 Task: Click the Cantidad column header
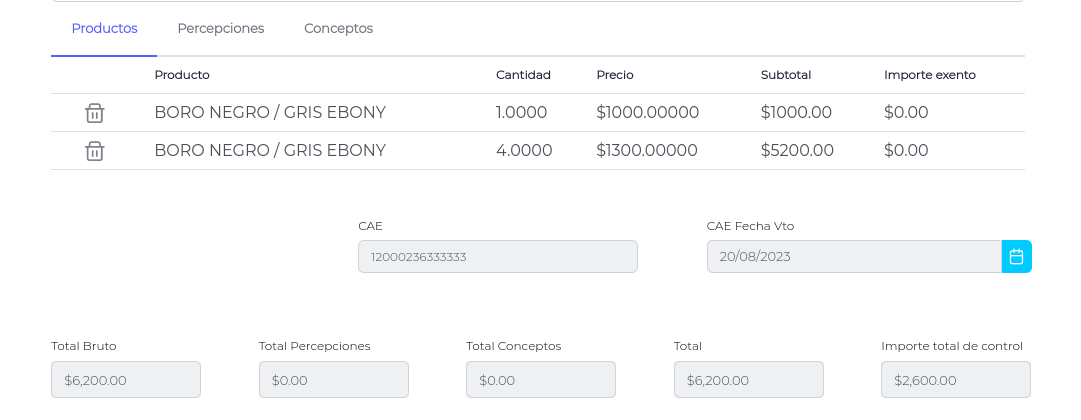pos(523,75)
